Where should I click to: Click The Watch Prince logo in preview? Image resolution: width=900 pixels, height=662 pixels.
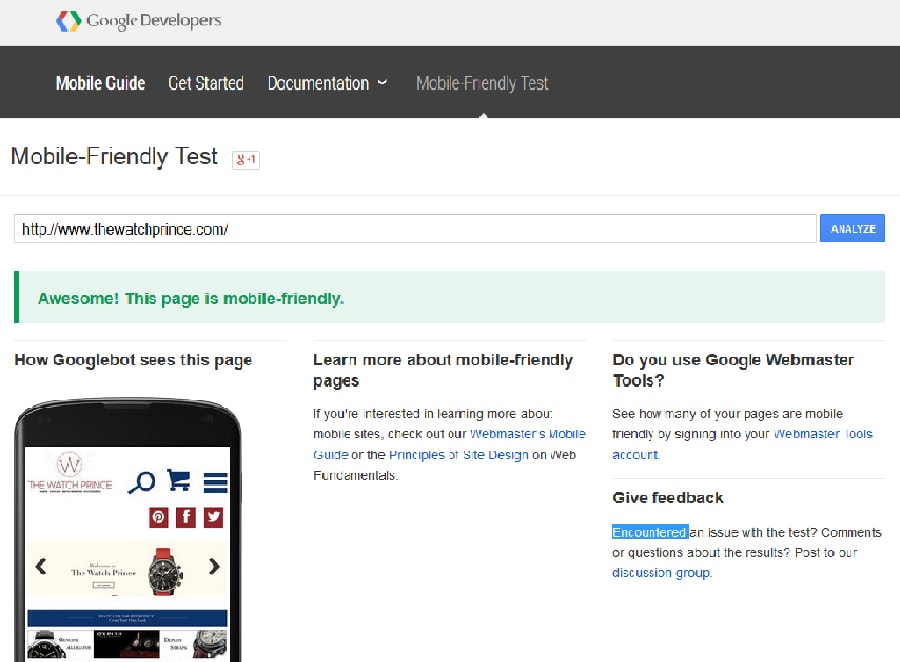pyautogui.click(x=70, y=473)
